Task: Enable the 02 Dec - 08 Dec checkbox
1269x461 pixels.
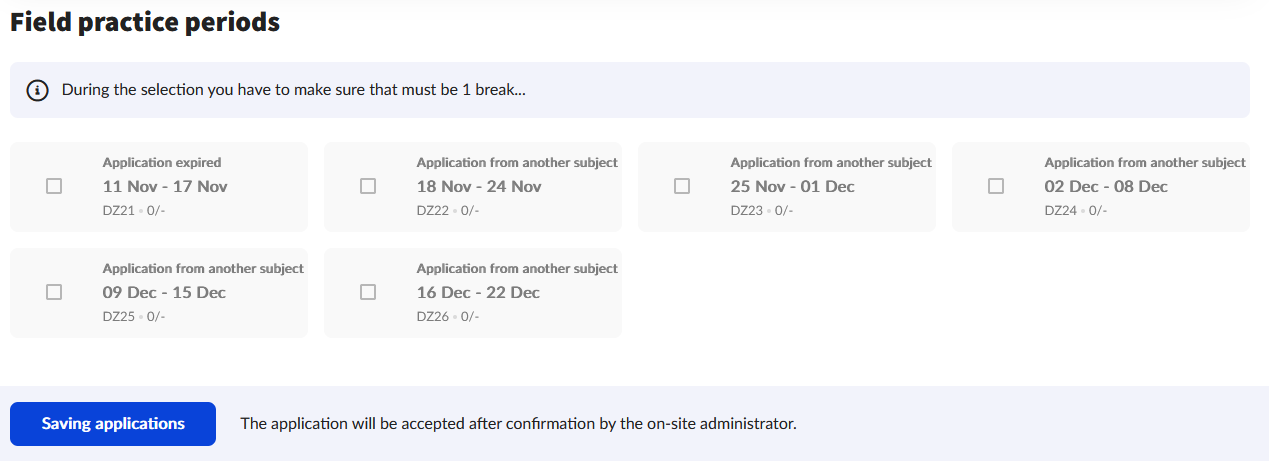Action: 996,186
